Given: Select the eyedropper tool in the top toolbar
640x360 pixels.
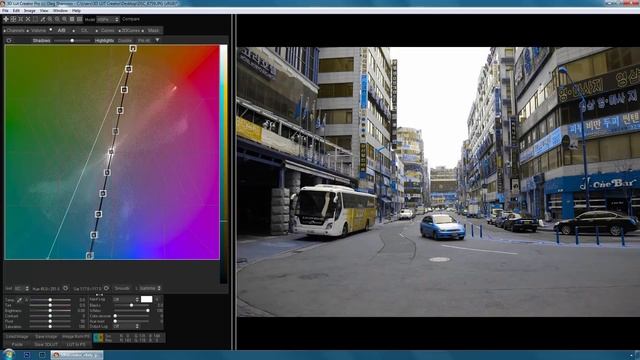Looking at the screenshot, I should 42,19.
